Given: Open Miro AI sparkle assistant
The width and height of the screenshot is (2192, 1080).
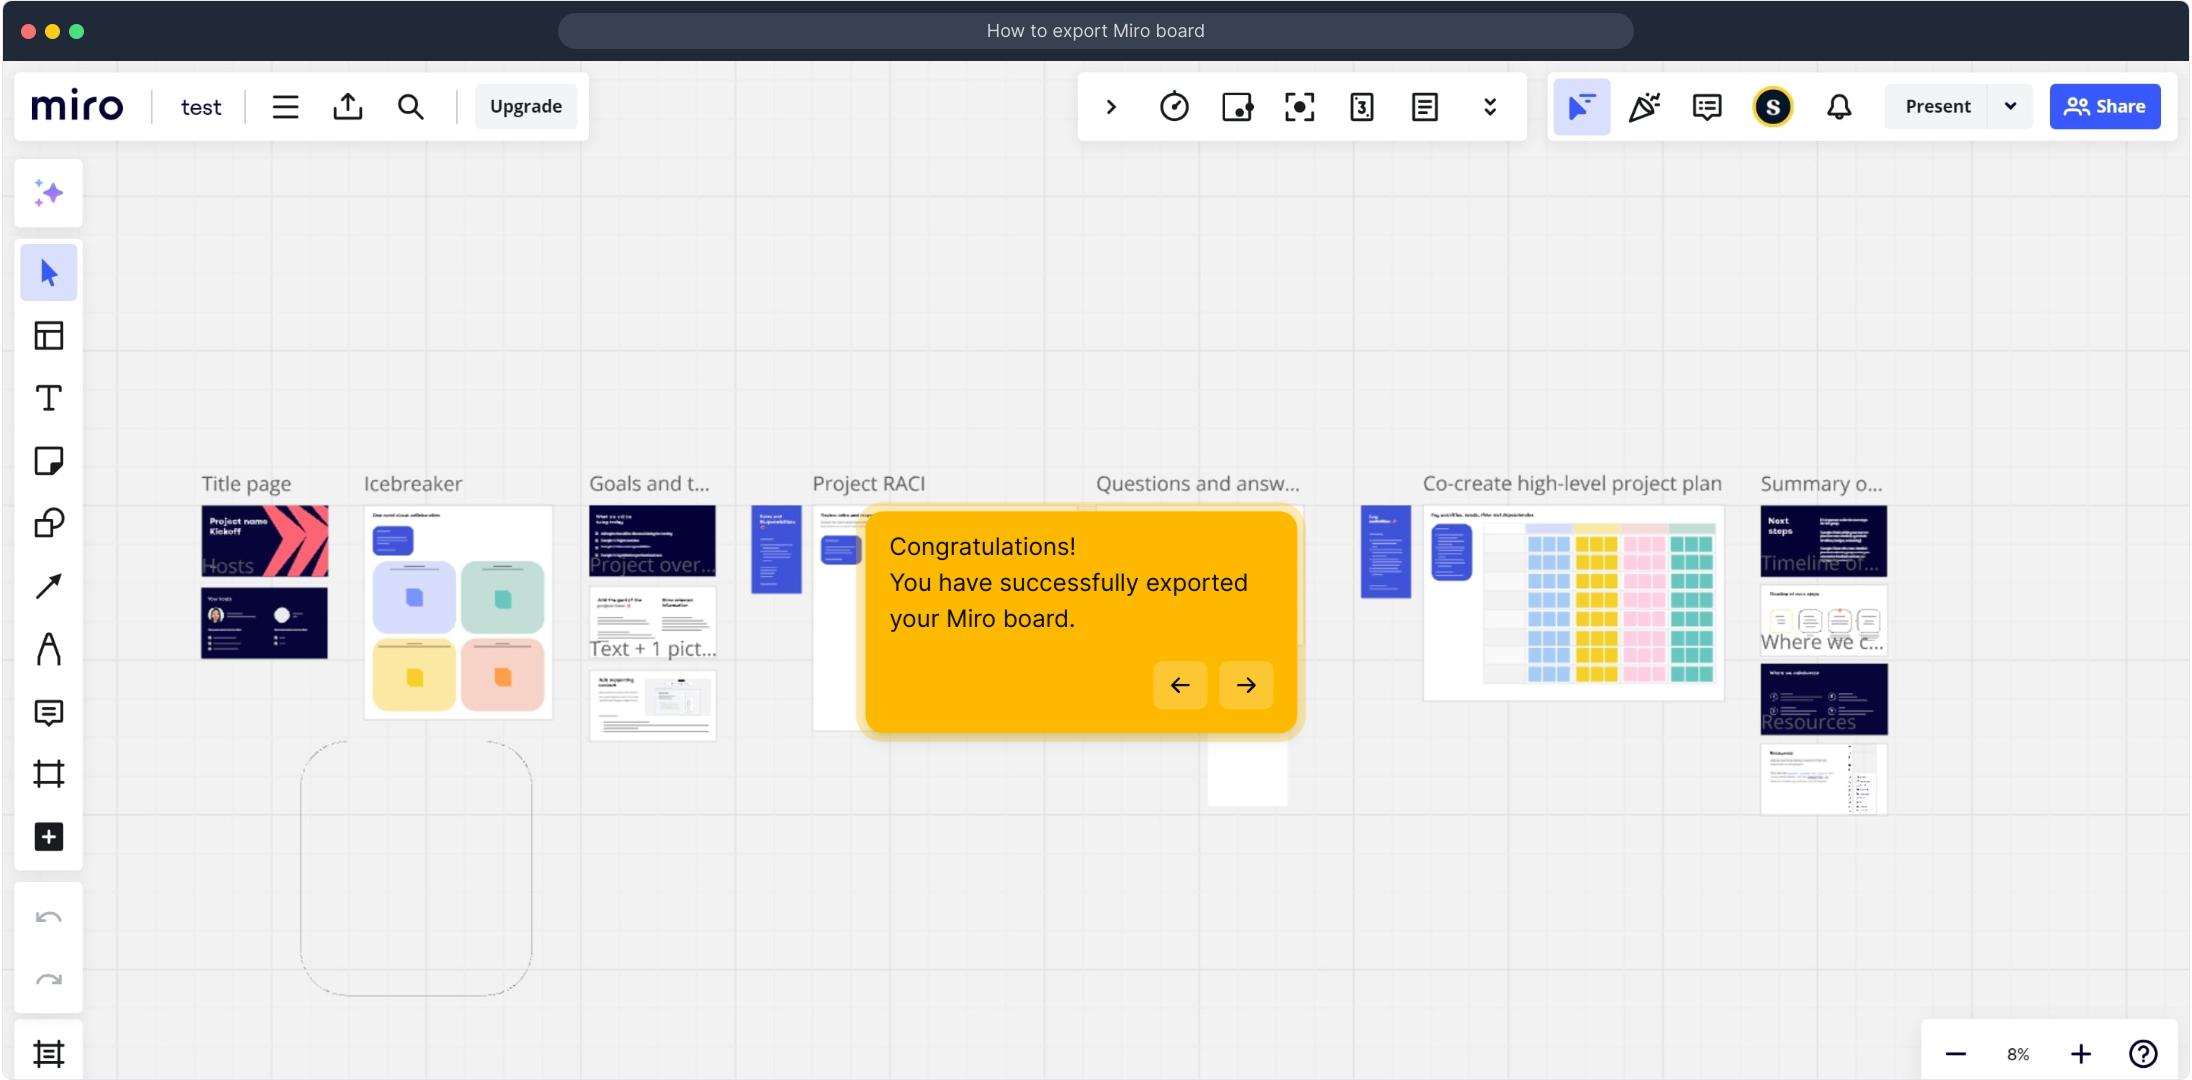Looking at the screenshot, I should pos(48,193).
